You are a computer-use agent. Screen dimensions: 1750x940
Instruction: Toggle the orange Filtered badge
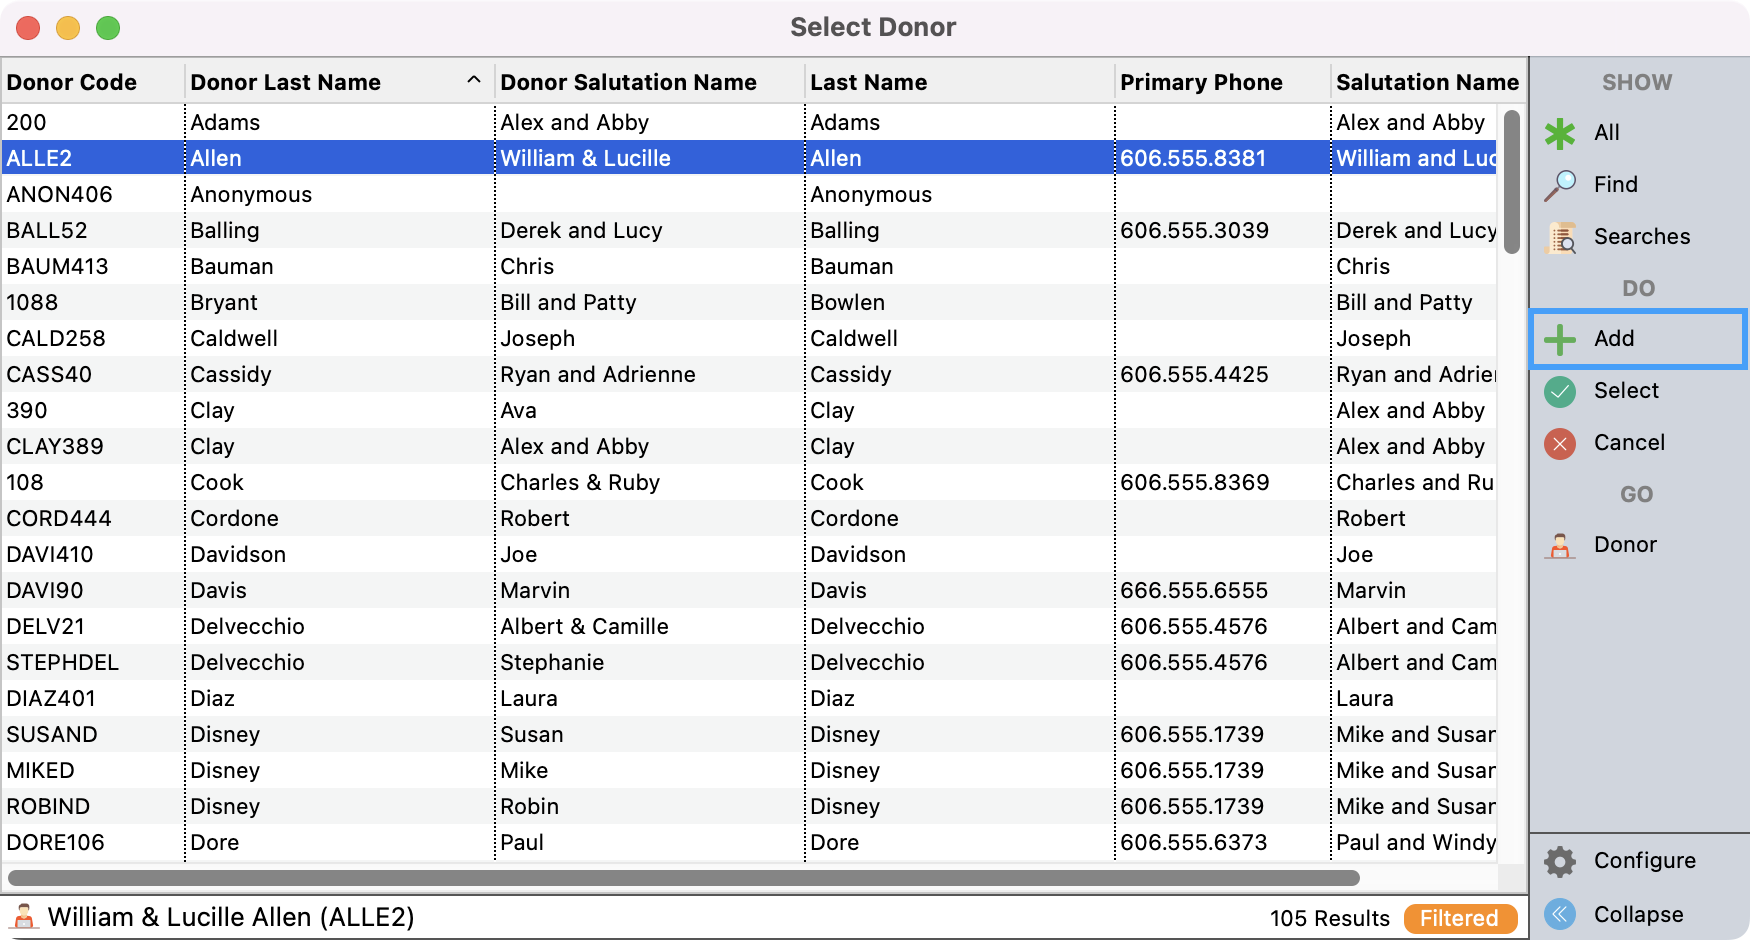coord(1459,918)
